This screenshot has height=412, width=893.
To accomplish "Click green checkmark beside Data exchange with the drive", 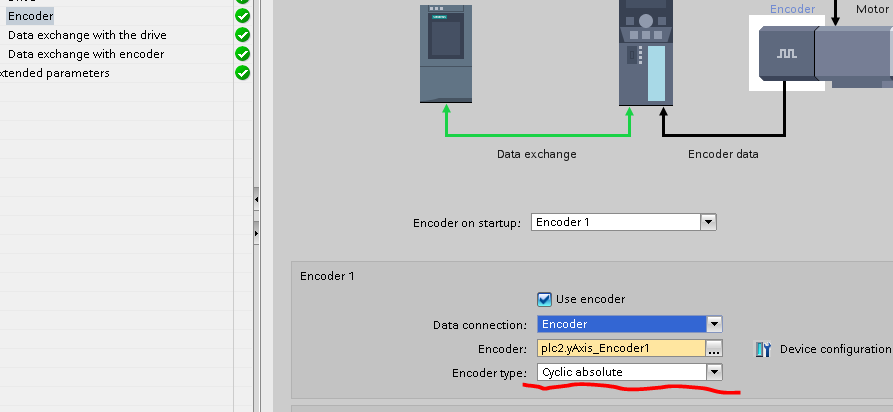I will pos(243,35).
